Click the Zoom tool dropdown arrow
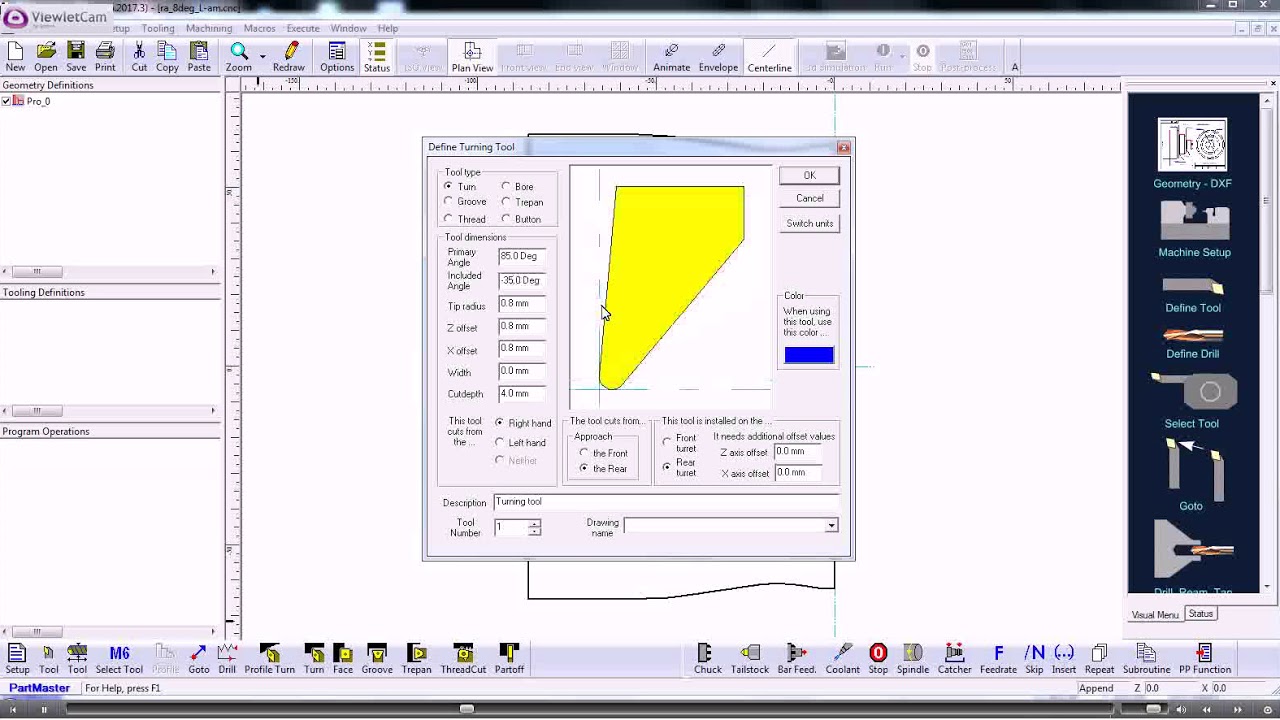Viewport: 1280px width, 720px height. (x=262, y=56)
